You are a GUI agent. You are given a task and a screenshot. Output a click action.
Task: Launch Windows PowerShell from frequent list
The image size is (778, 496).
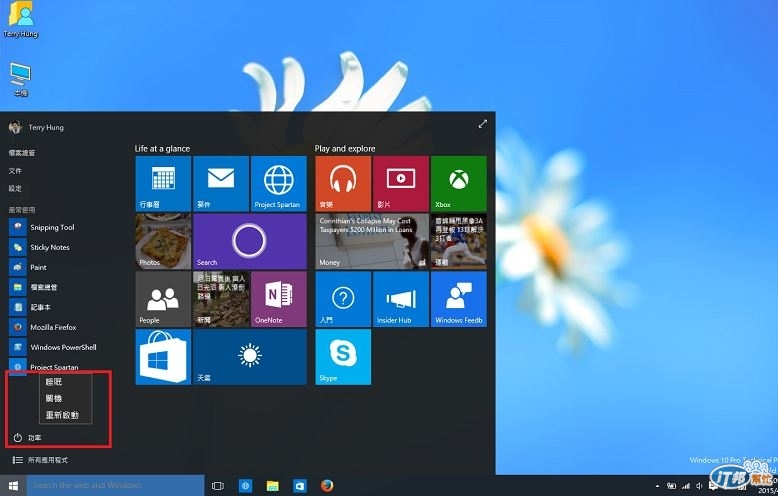[53, 347]
